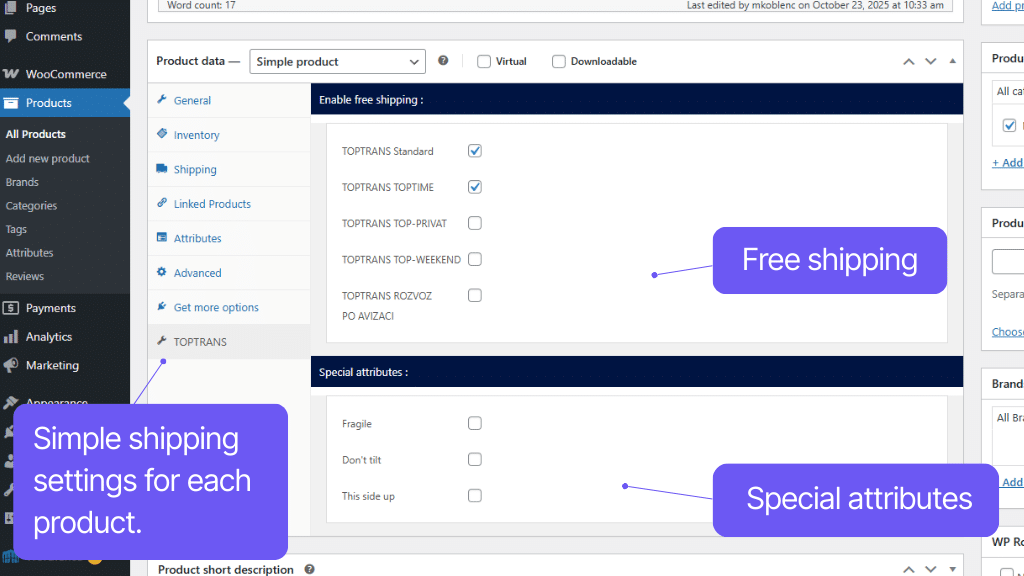1024x576 pixels.
Task: Open Add new product submenu item
Action: (x=48, y=158)
